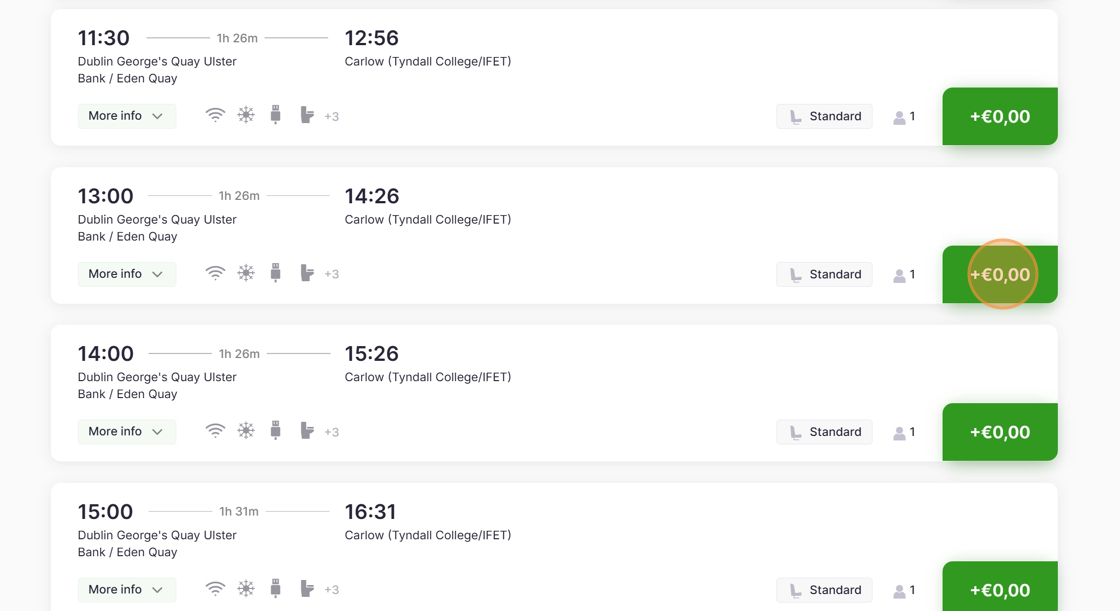Click the air conditioning snowflake icon on the 13:00 trip
The height and width of the screenshot is (611, 1120).
(246, 273)
